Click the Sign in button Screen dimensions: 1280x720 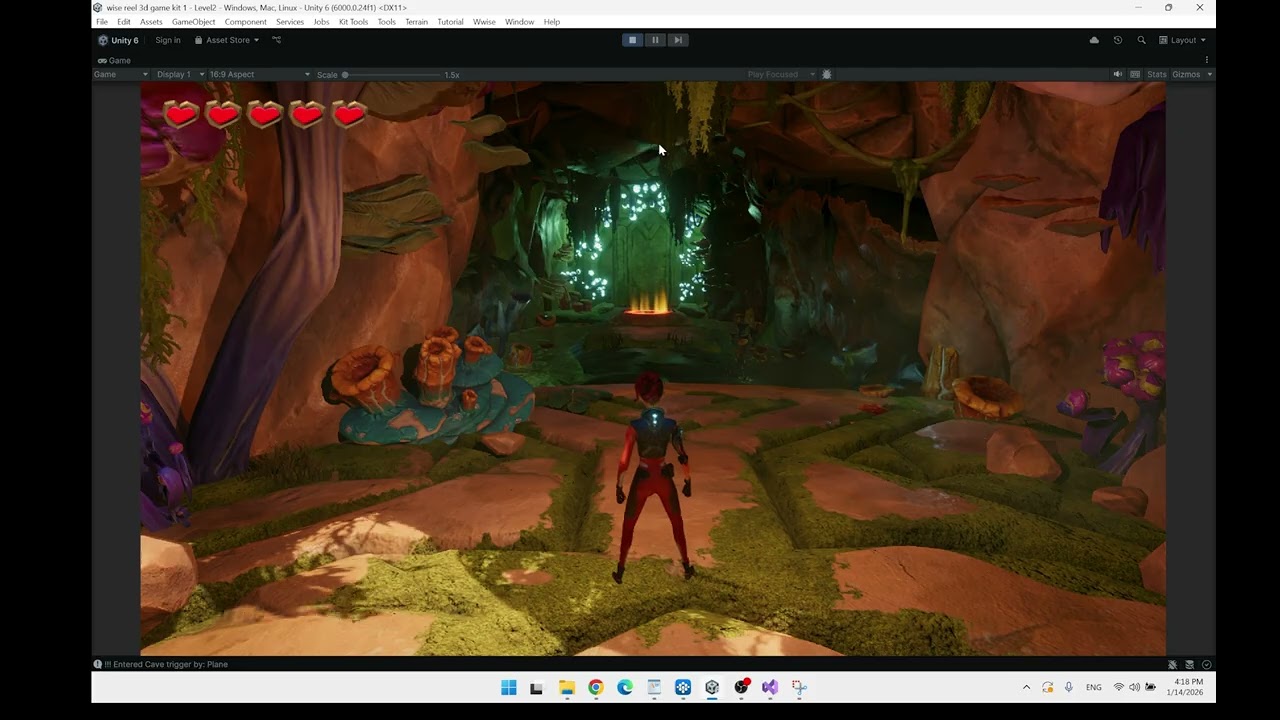pyautogui.click(x=168, y=40)
